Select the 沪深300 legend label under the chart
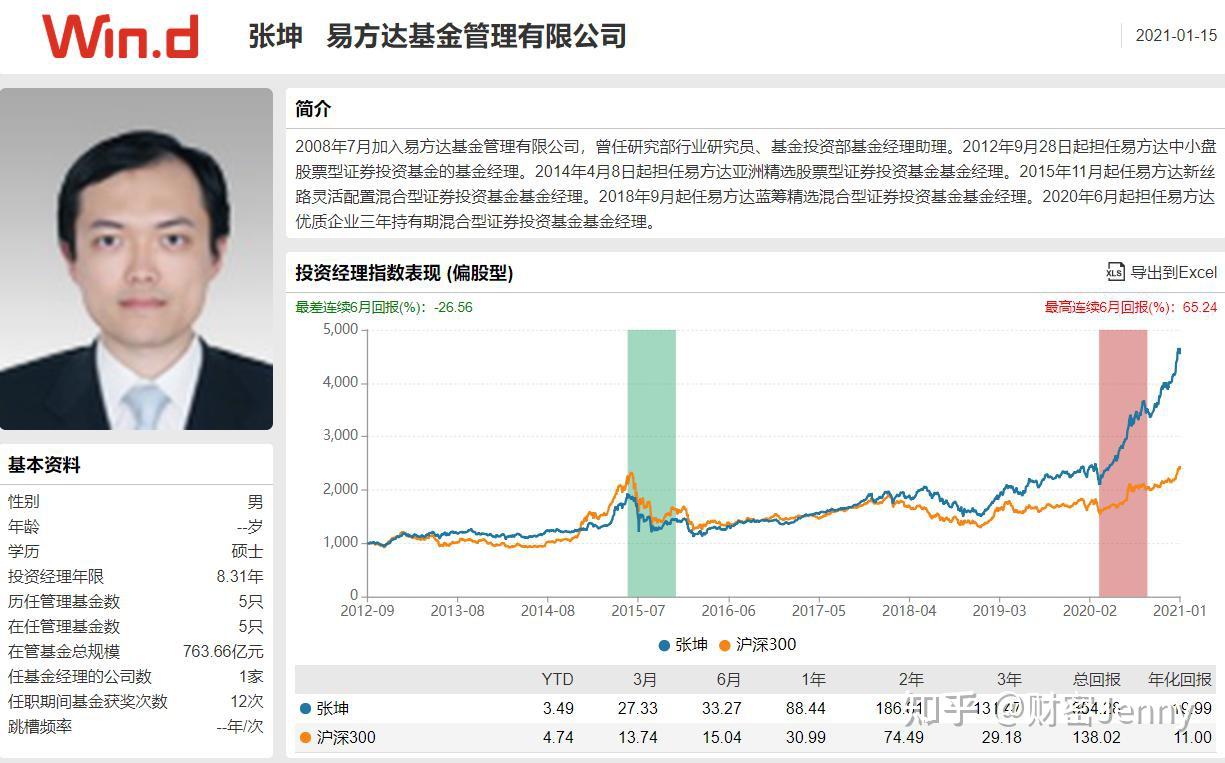The height and width of the screenshot is (763, 1225). tap(765, 645)
